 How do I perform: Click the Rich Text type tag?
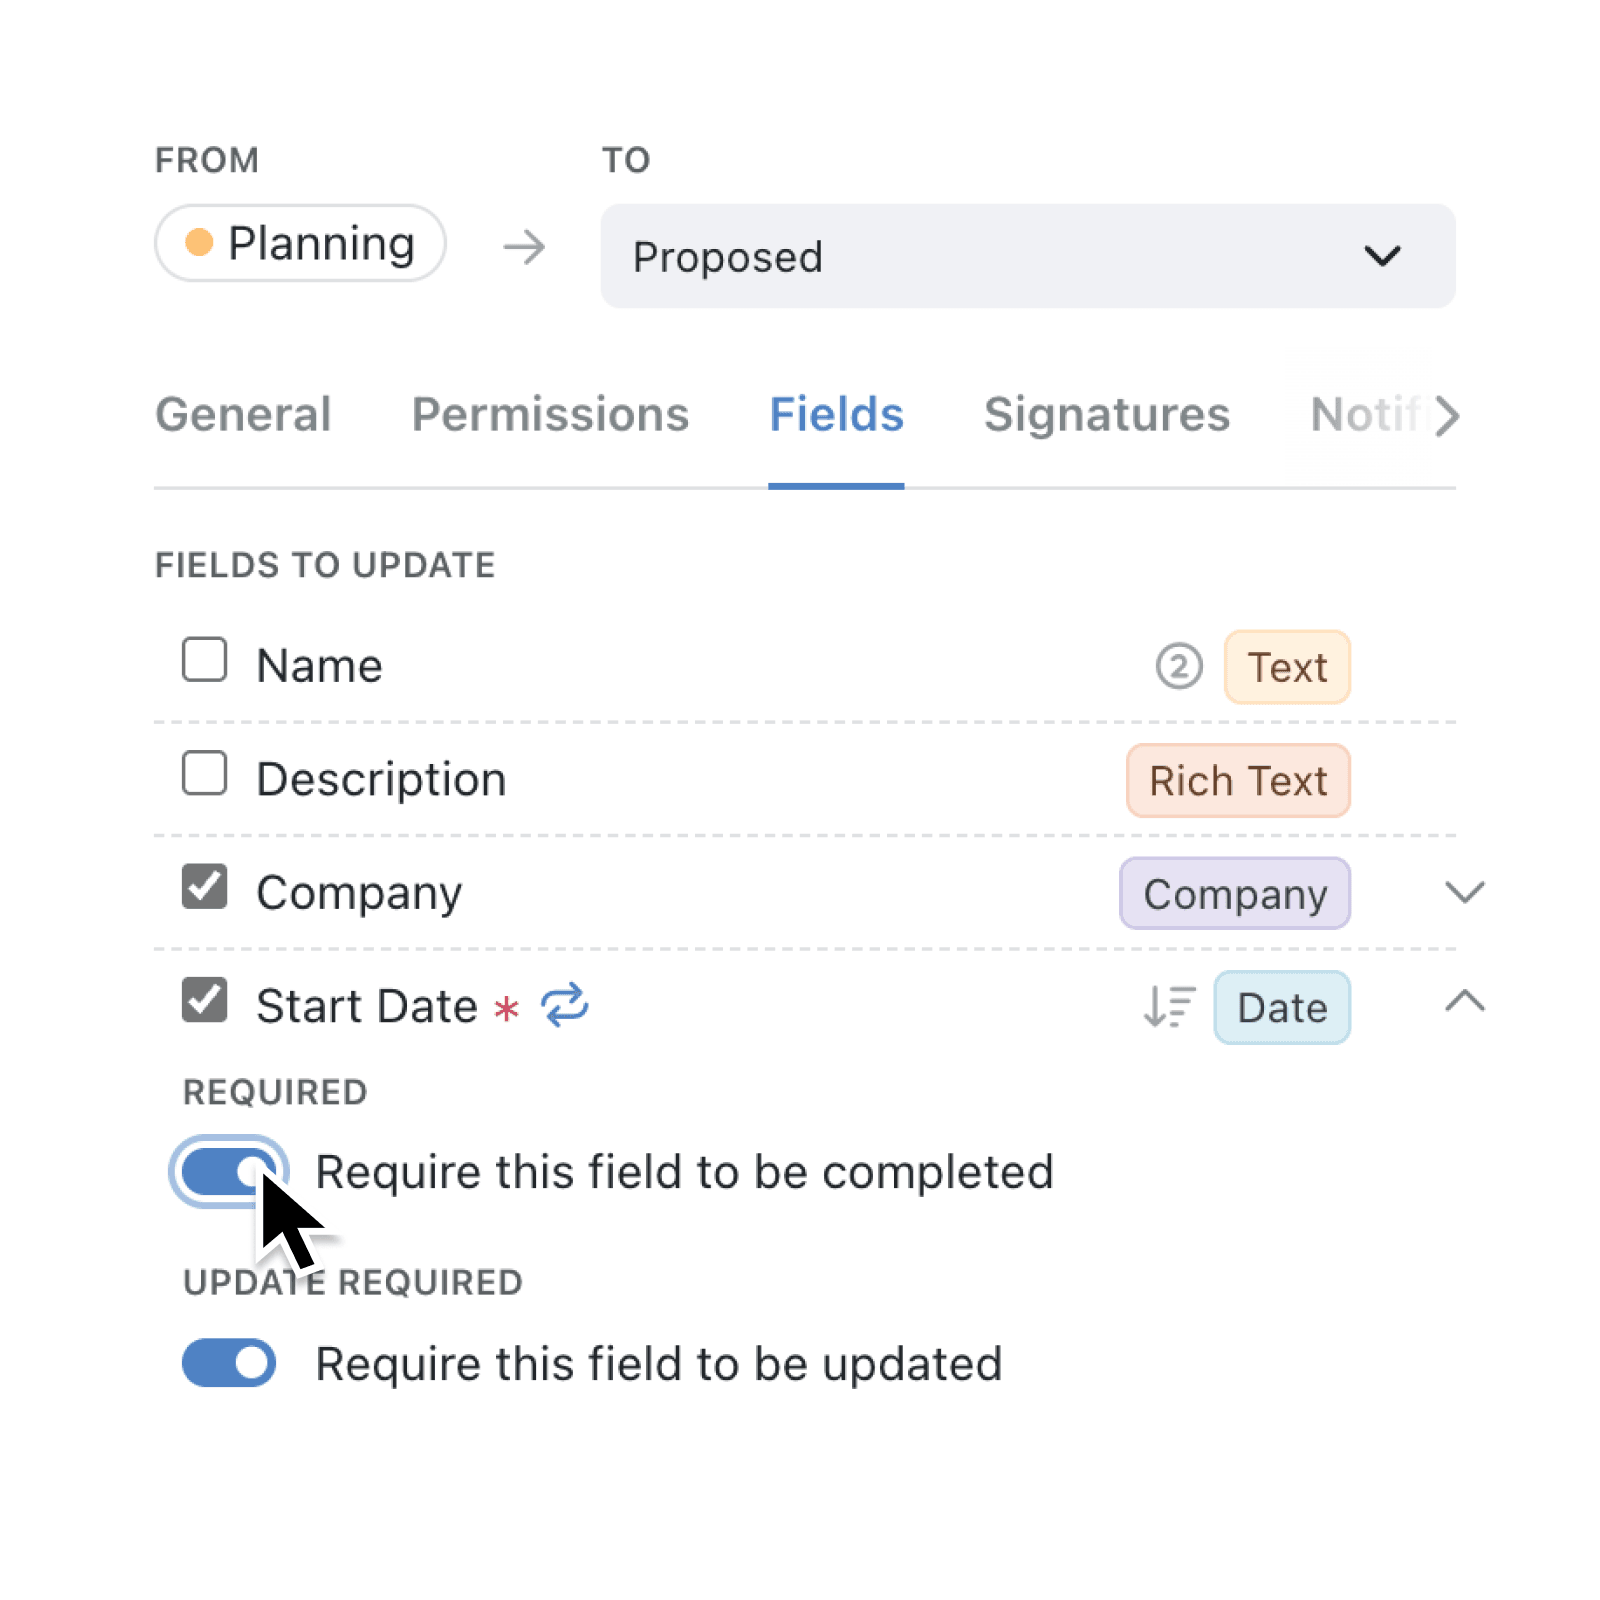(1238, 781)
